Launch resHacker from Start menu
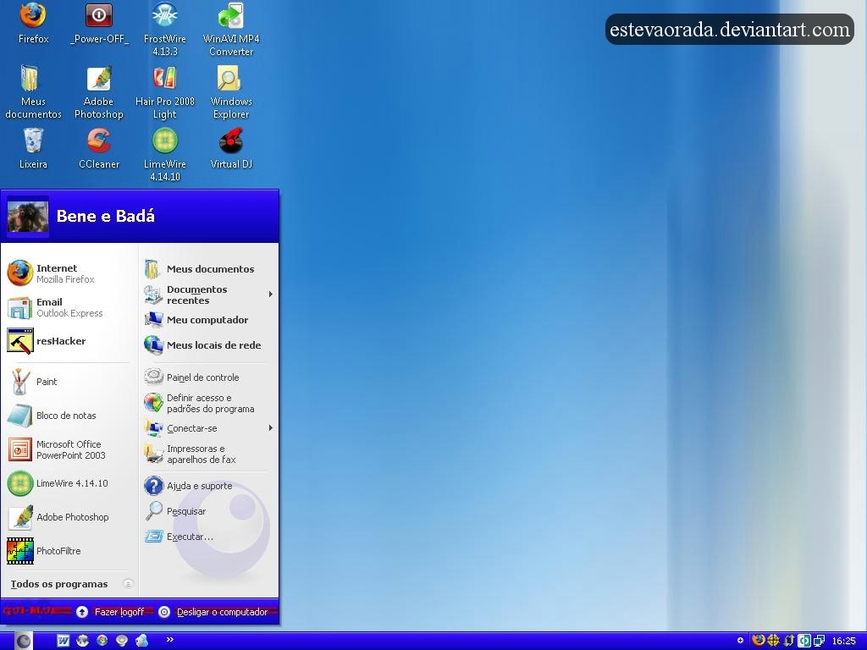867x650 pixels. point(69,341)
